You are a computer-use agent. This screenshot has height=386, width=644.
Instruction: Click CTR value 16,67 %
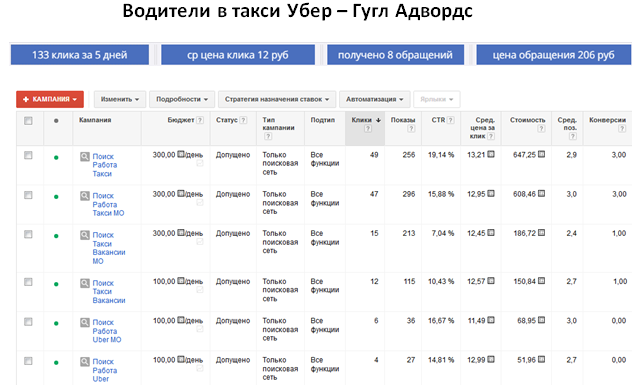[441, 321]
